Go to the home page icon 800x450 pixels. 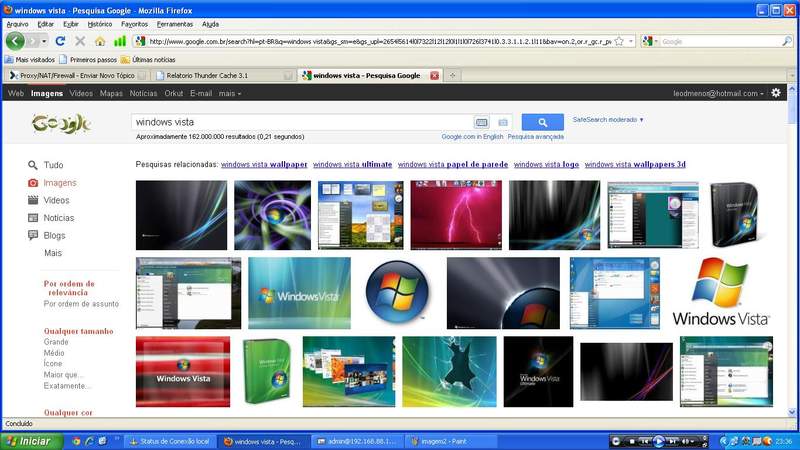coord(100,41)
